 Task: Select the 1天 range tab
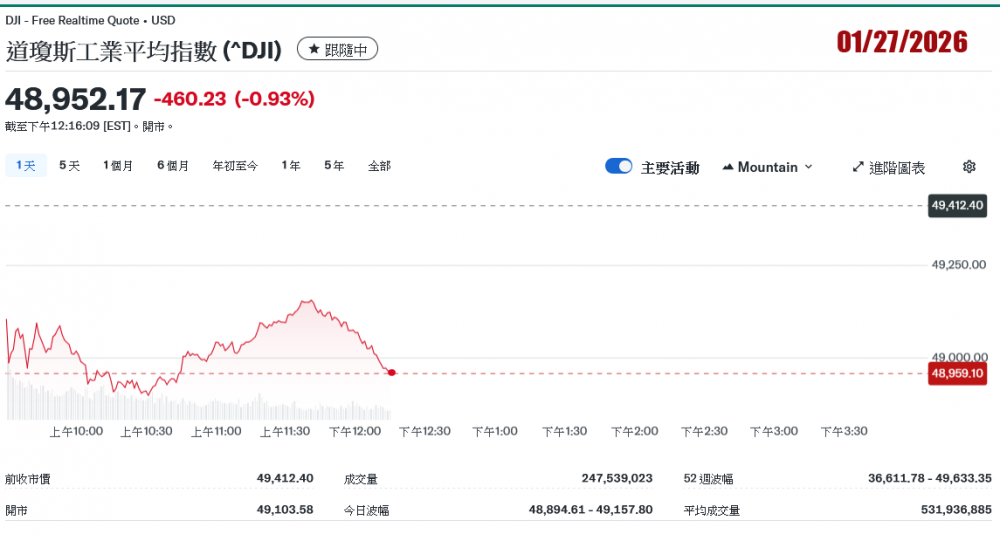pyautogui.click(x=25, y=166)
